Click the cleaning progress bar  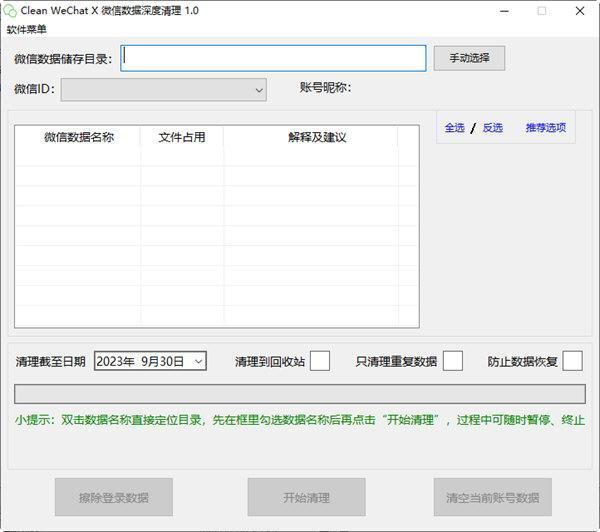[299, 392]
